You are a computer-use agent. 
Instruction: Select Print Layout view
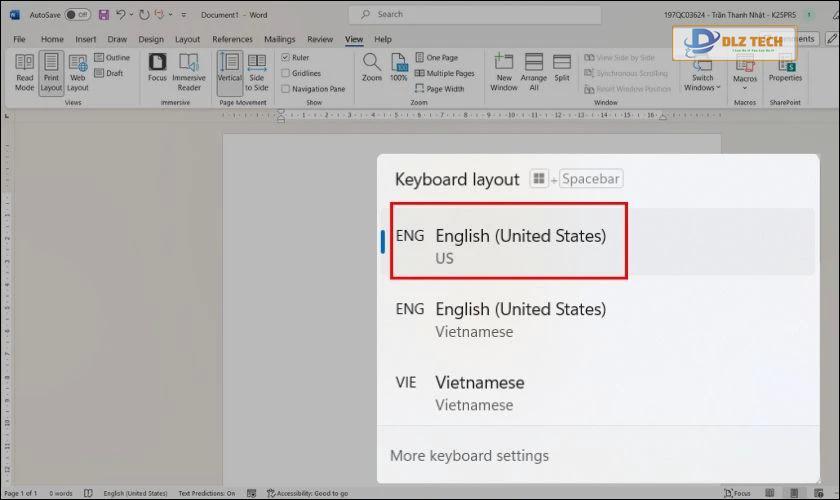coord(51,73)
